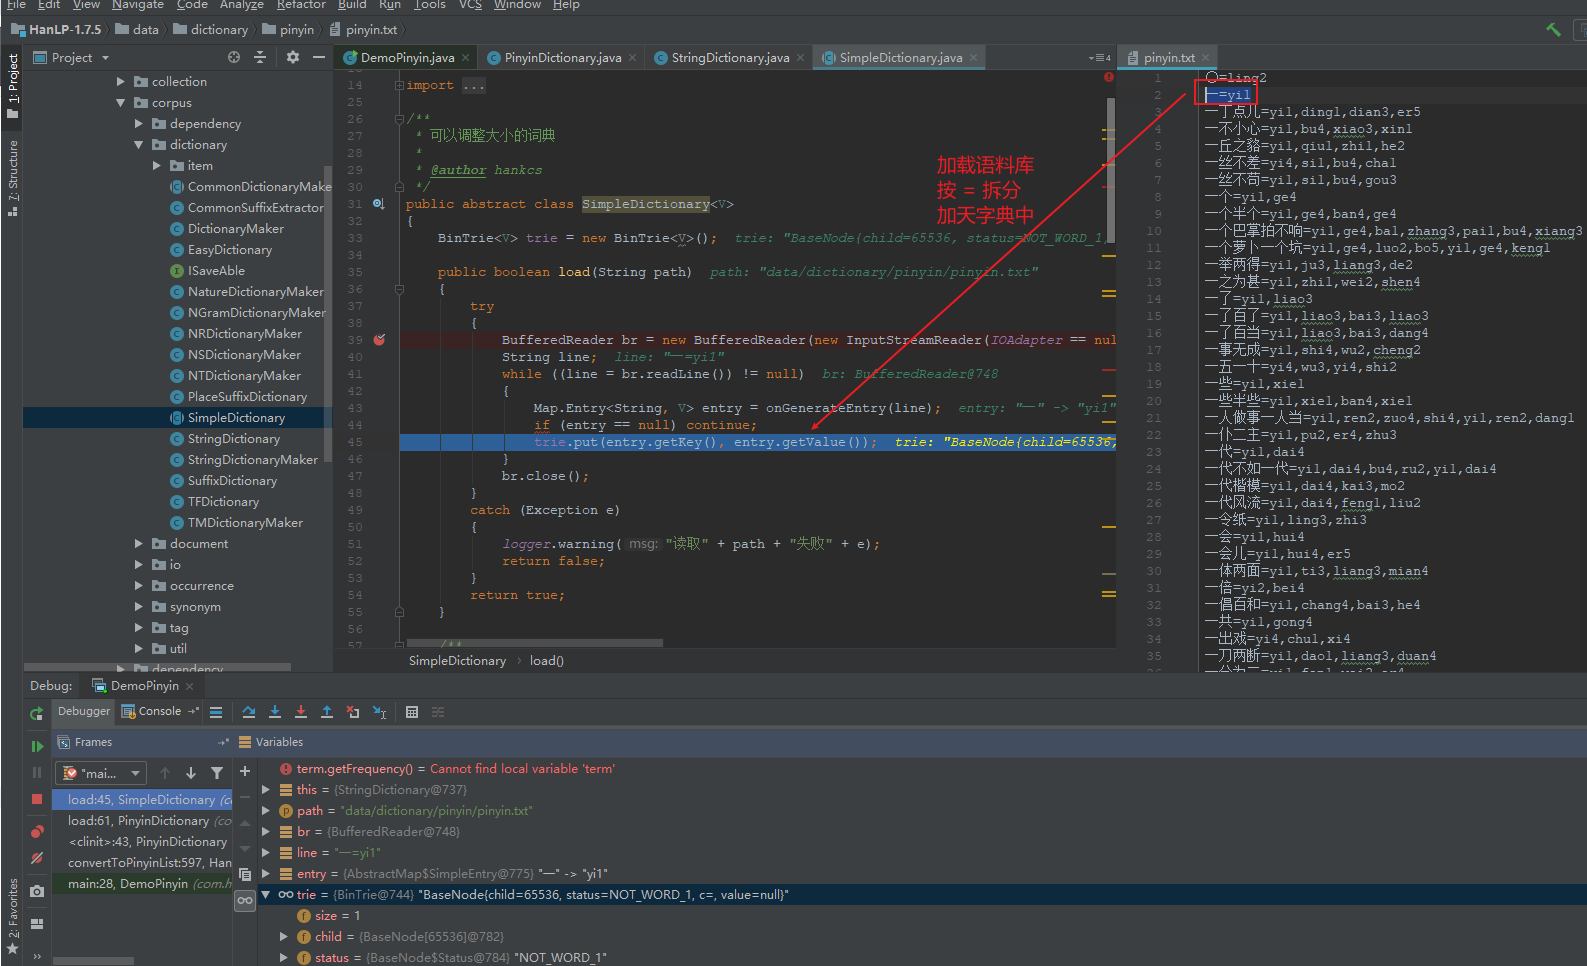
Task: Switch to DemoPinyin.java tab
Action: coord(407,58)
